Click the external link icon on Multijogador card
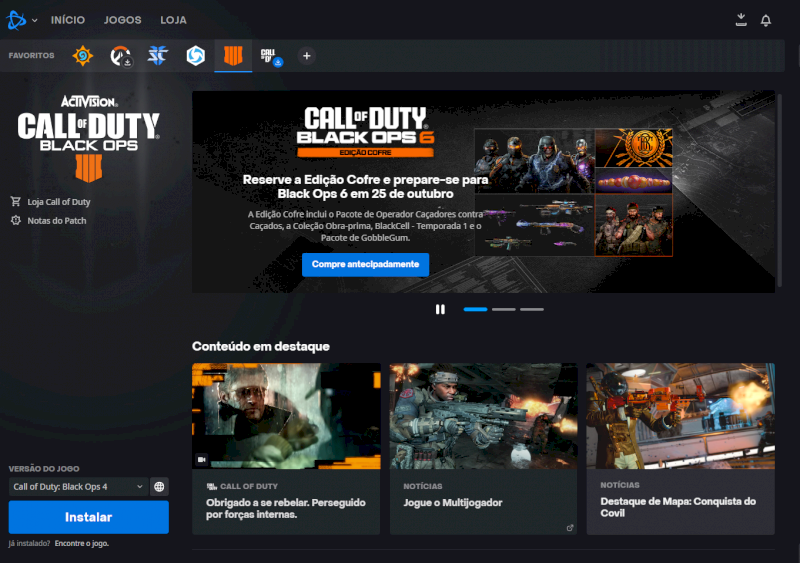This screenshot has width=800, height=563. [x=570, y=528]
